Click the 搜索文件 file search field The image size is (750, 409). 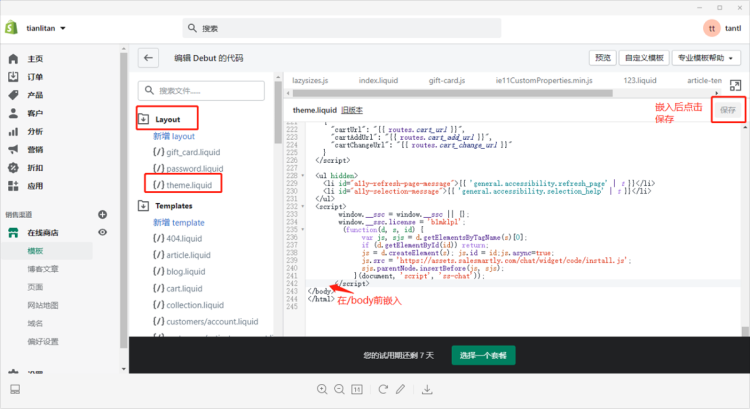click(x=205, y=90)
